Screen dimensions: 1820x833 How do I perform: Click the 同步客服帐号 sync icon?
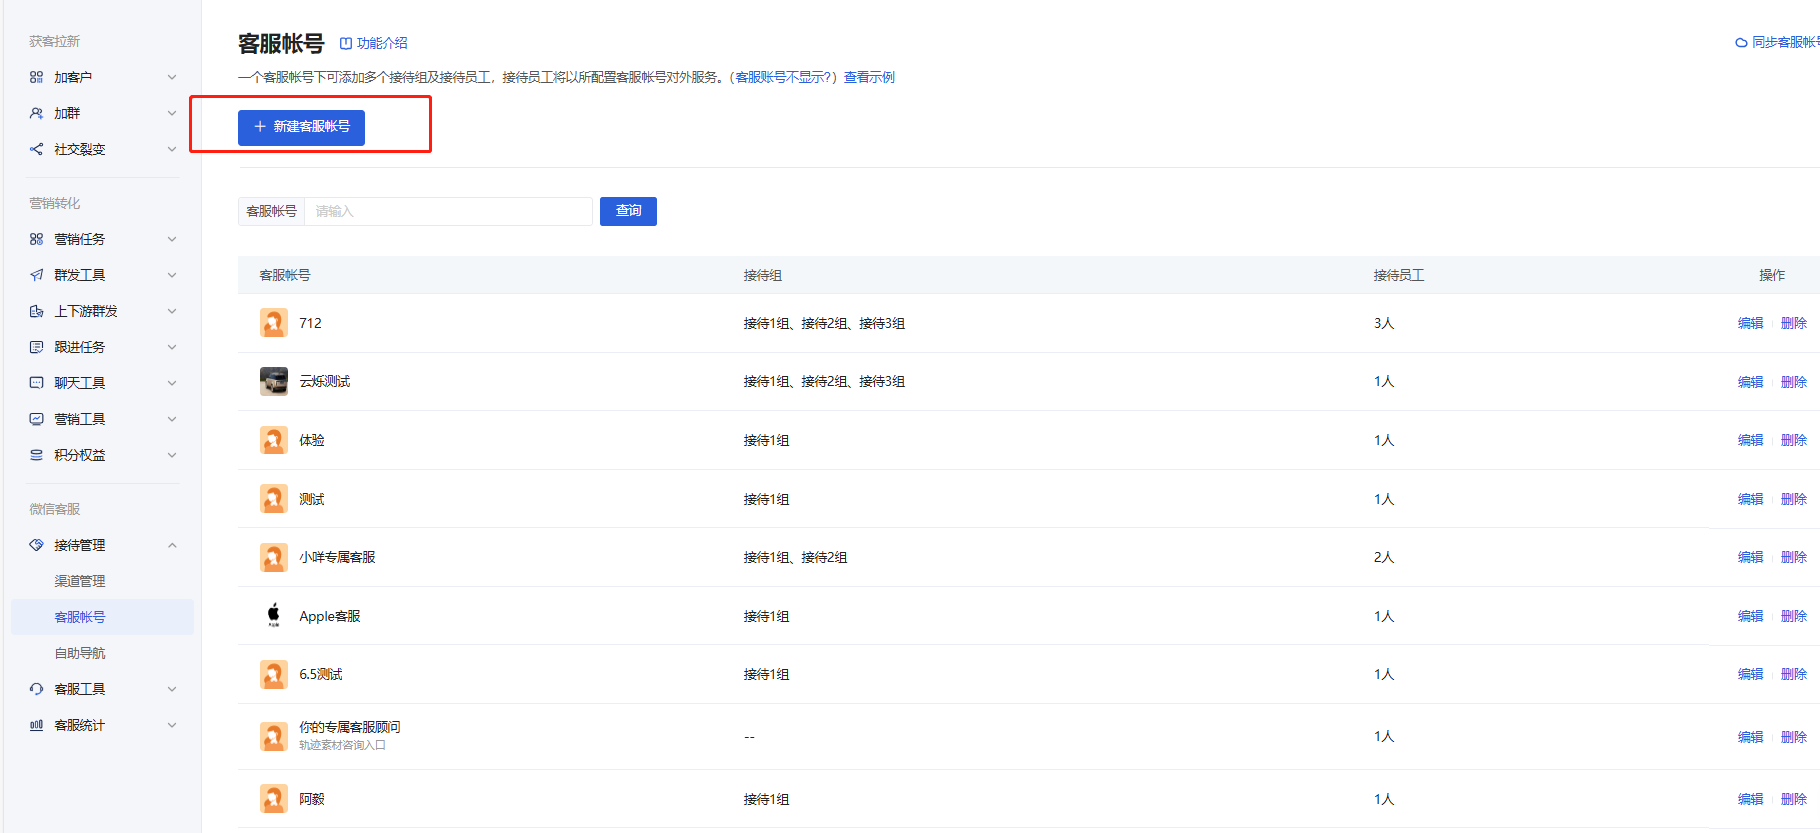click(x=1741, y=42)
